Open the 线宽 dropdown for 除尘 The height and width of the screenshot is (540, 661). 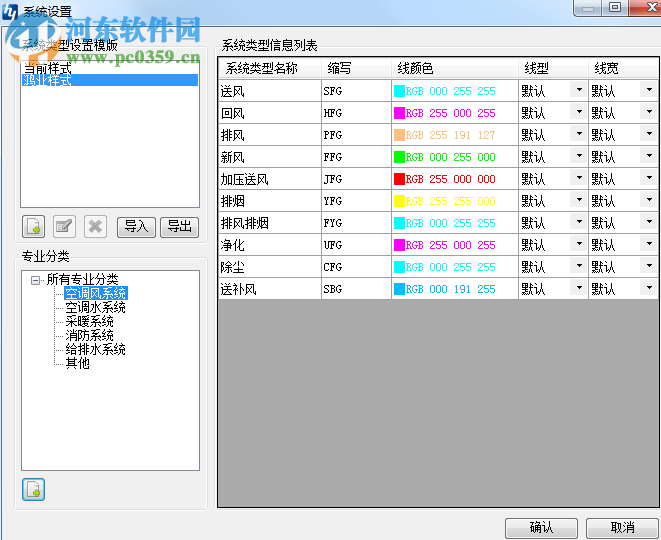pyautogui.click(x=649, y=266)
